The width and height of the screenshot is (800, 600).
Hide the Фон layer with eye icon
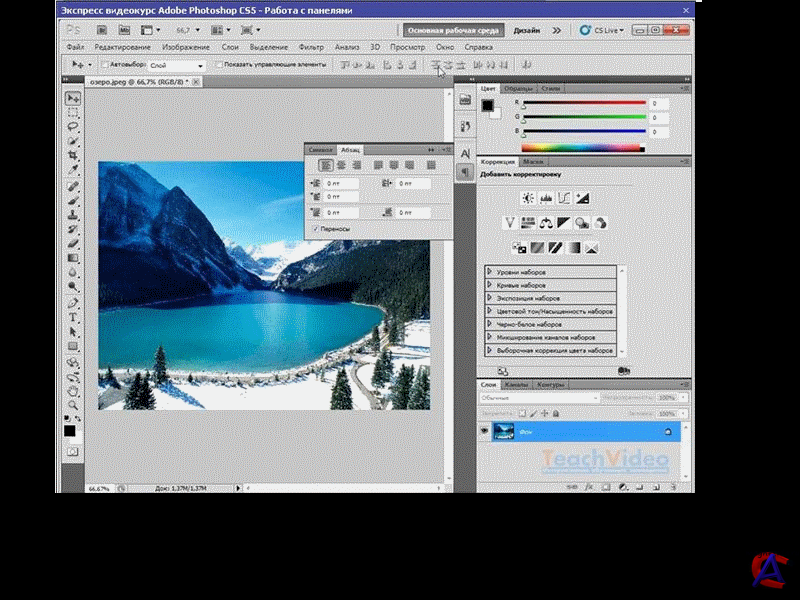pos(485,430)
